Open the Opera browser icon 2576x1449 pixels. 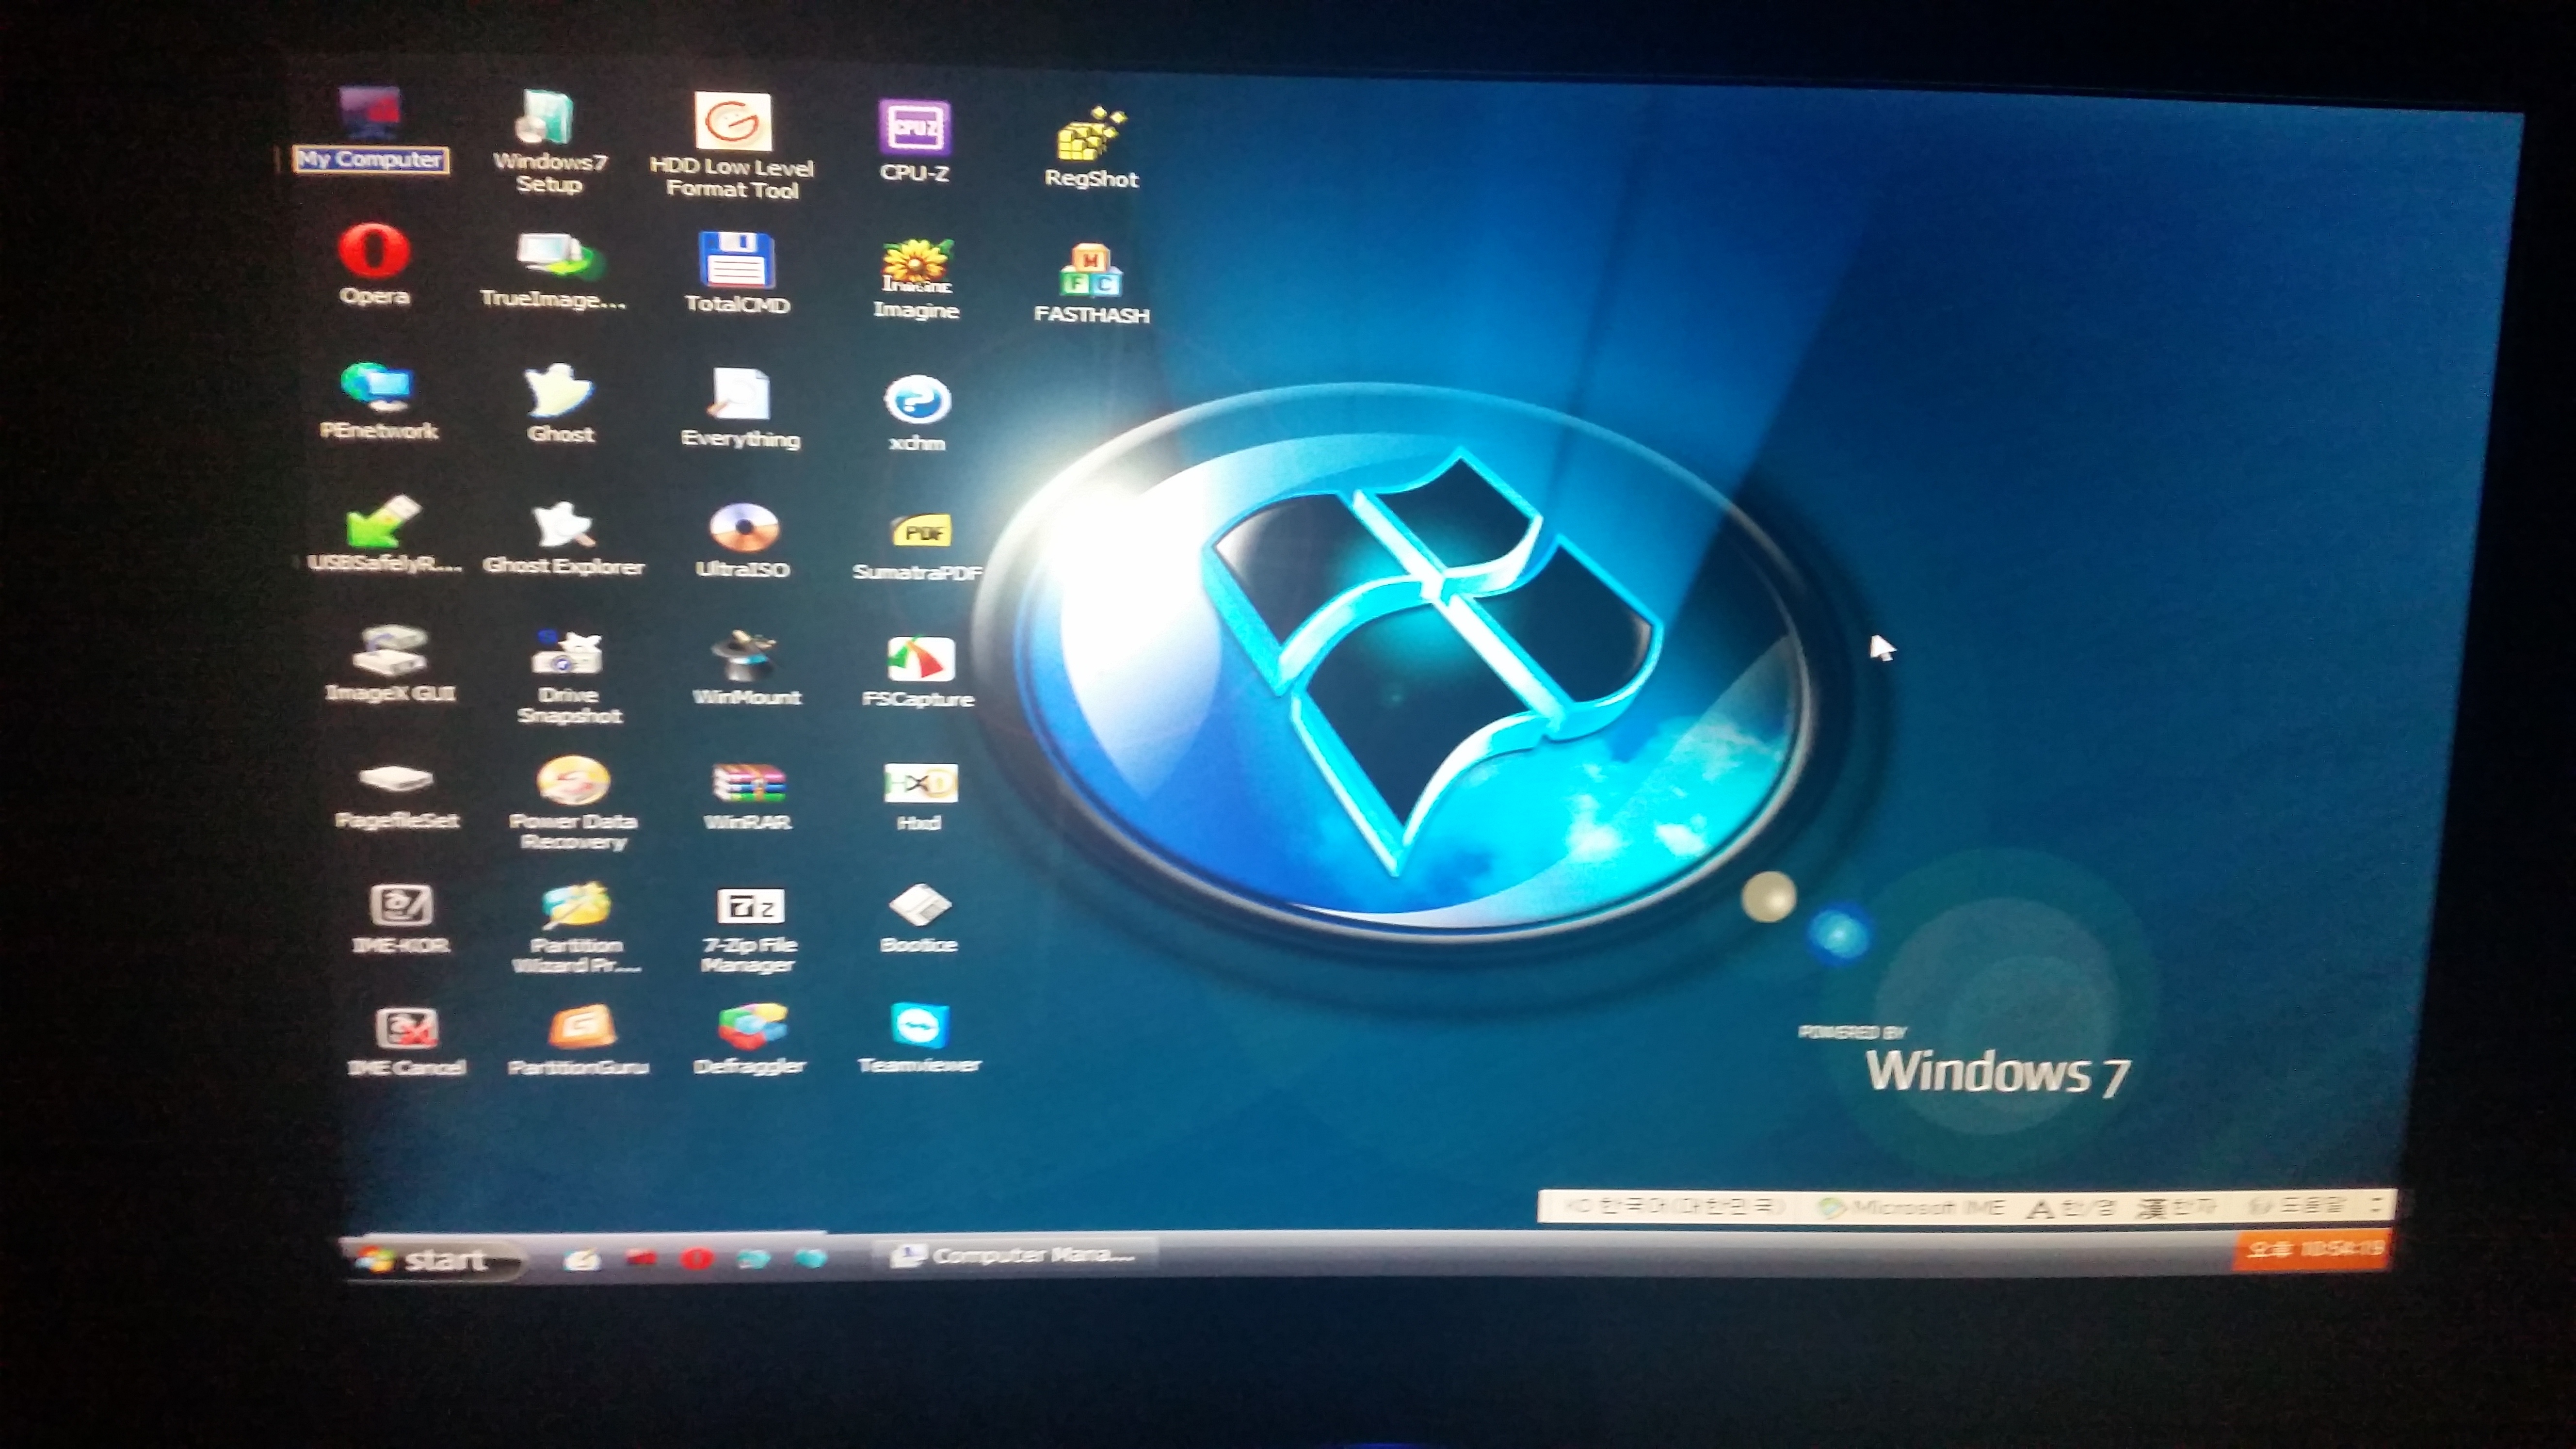click(x=373, y=250)
